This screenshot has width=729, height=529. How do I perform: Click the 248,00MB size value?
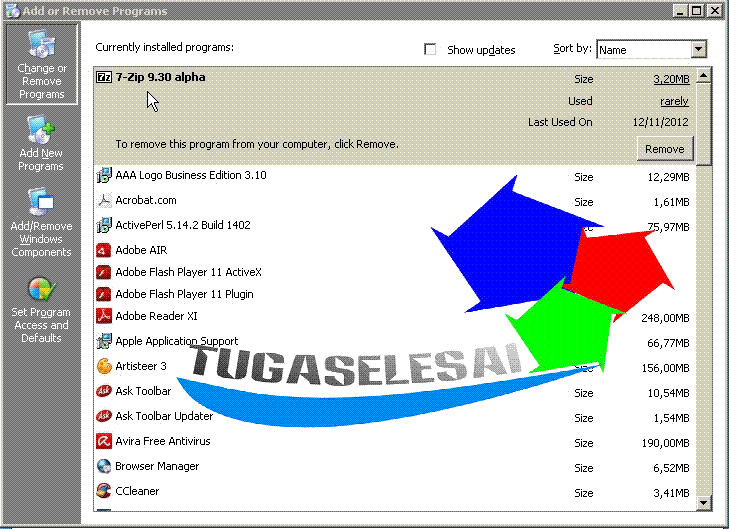pyautogui.click(x=665, y=318)
